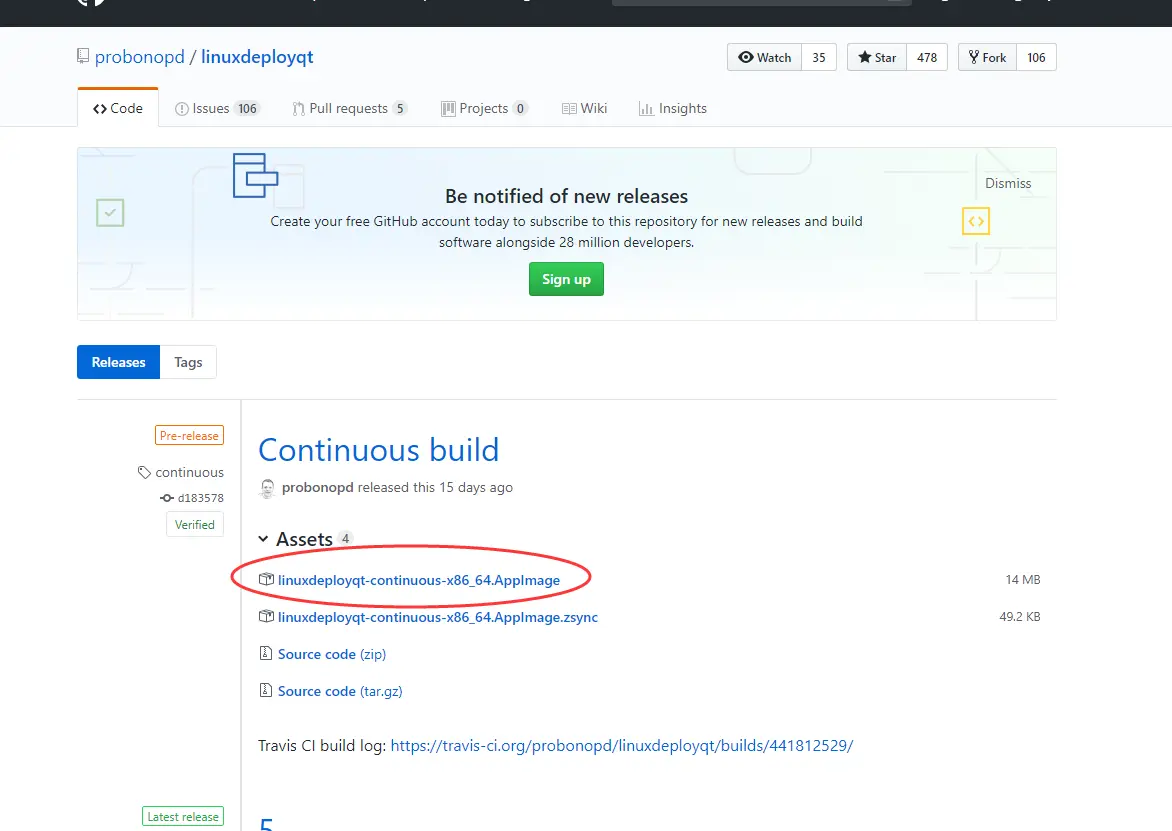Open the stargazers count 478

click(x=927, y=58)
